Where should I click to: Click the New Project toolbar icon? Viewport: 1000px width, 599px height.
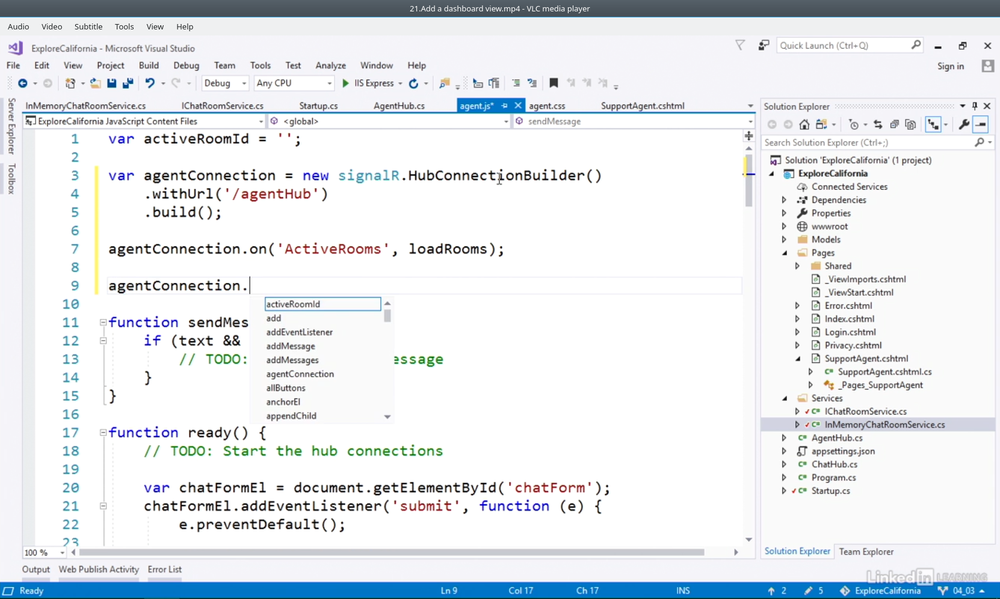point(70,83)
